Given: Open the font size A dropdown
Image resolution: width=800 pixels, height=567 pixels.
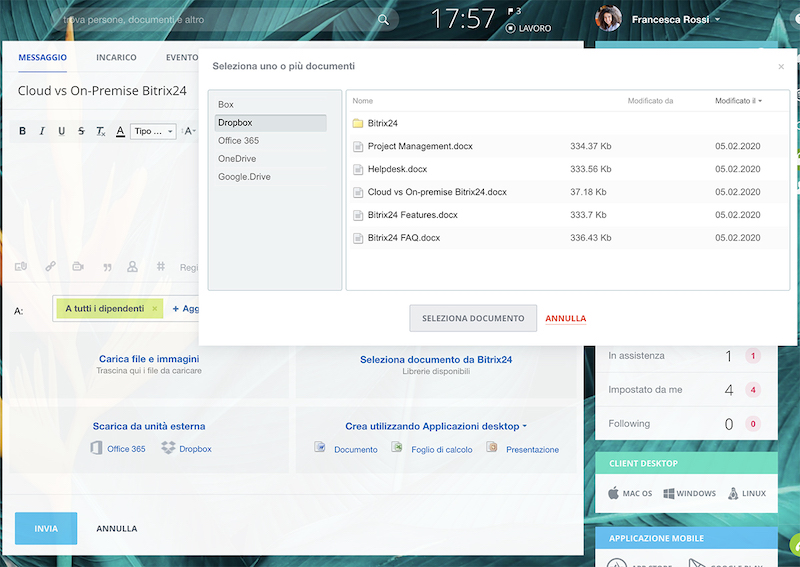Looking at the screenshot, I should pyautogui.click(x=188, y=131).
